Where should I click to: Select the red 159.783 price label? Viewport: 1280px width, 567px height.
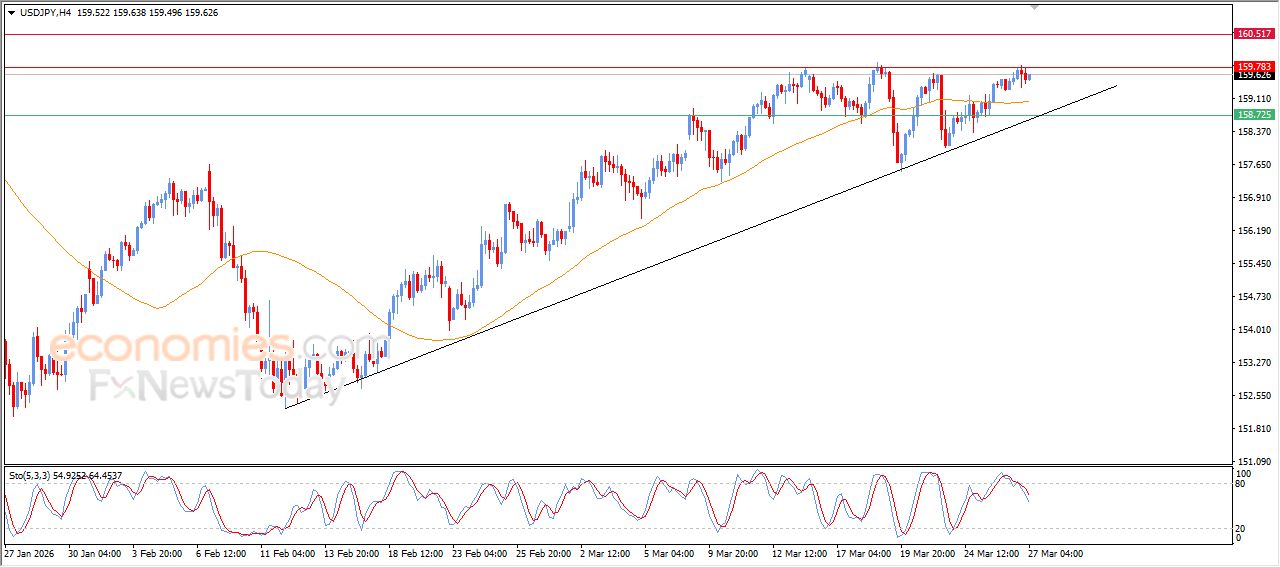coord(1254,67)
